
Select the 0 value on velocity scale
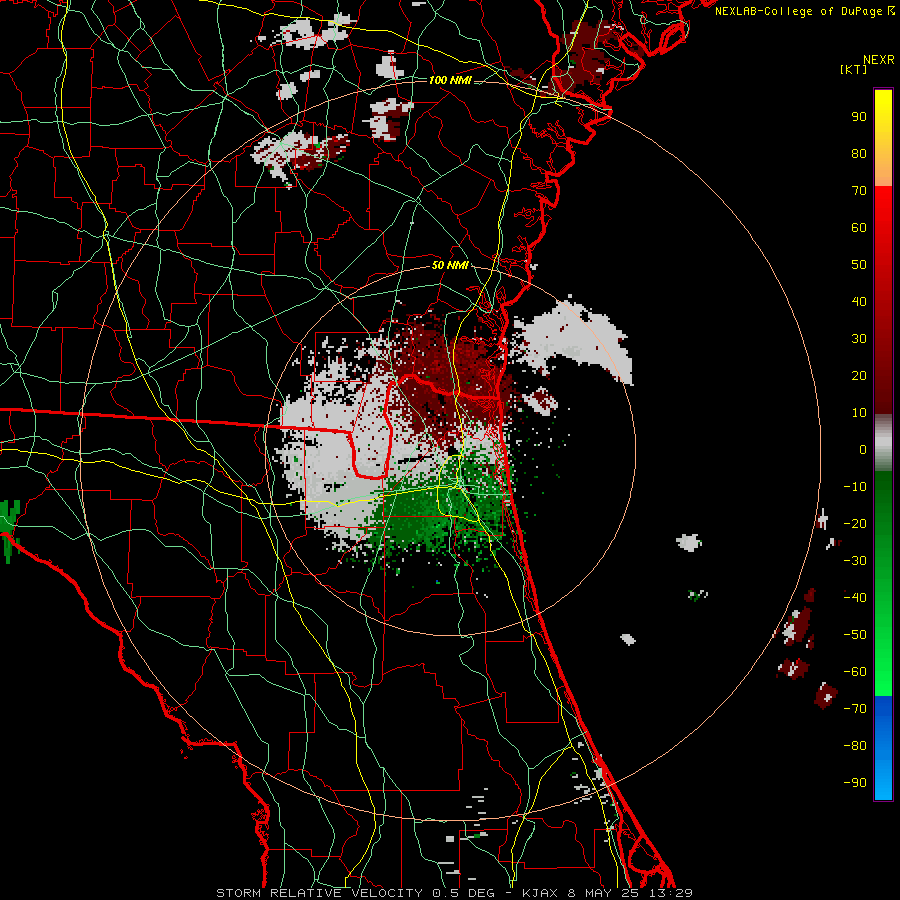[x=863, y=449]
